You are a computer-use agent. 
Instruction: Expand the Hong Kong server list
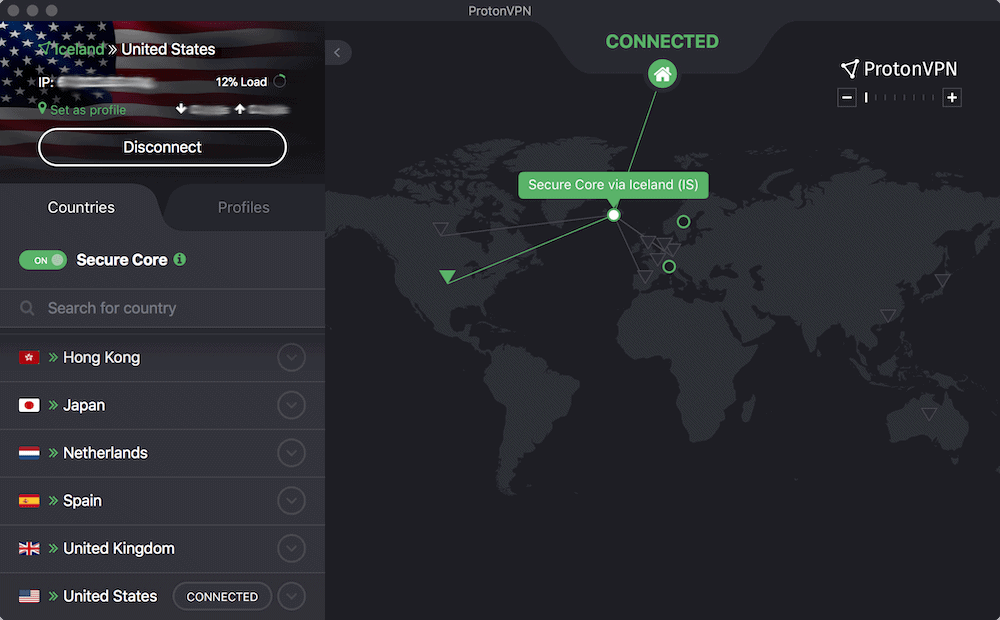click(291, 357)
